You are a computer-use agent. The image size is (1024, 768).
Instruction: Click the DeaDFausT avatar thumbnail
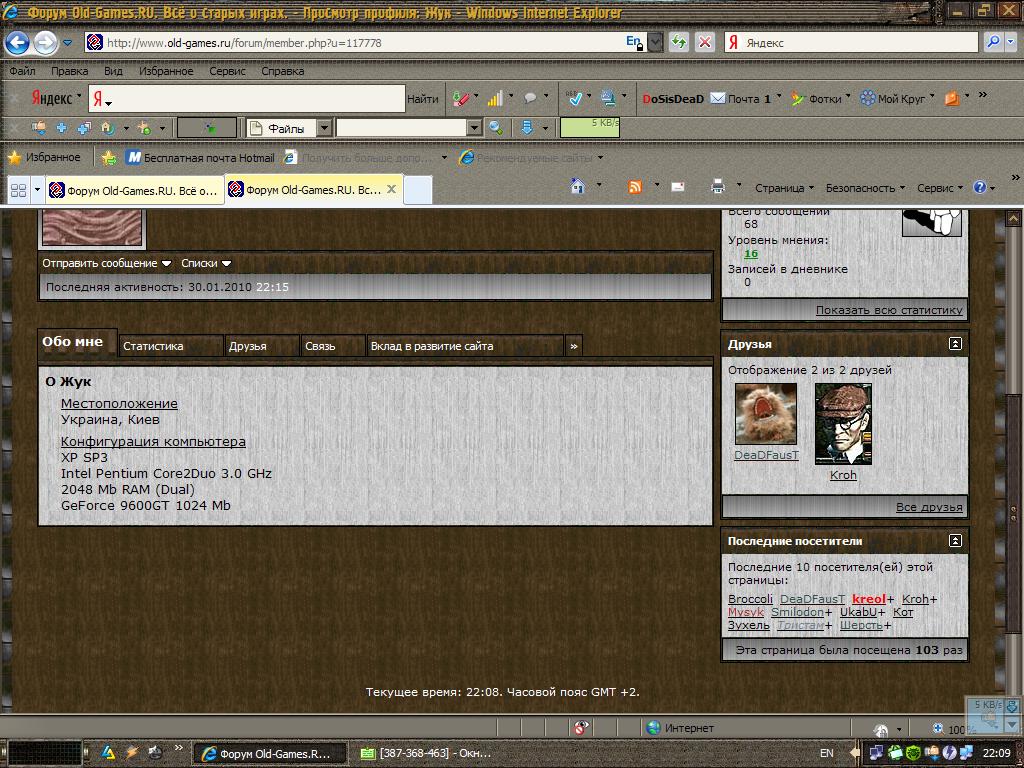coord(765,414)
